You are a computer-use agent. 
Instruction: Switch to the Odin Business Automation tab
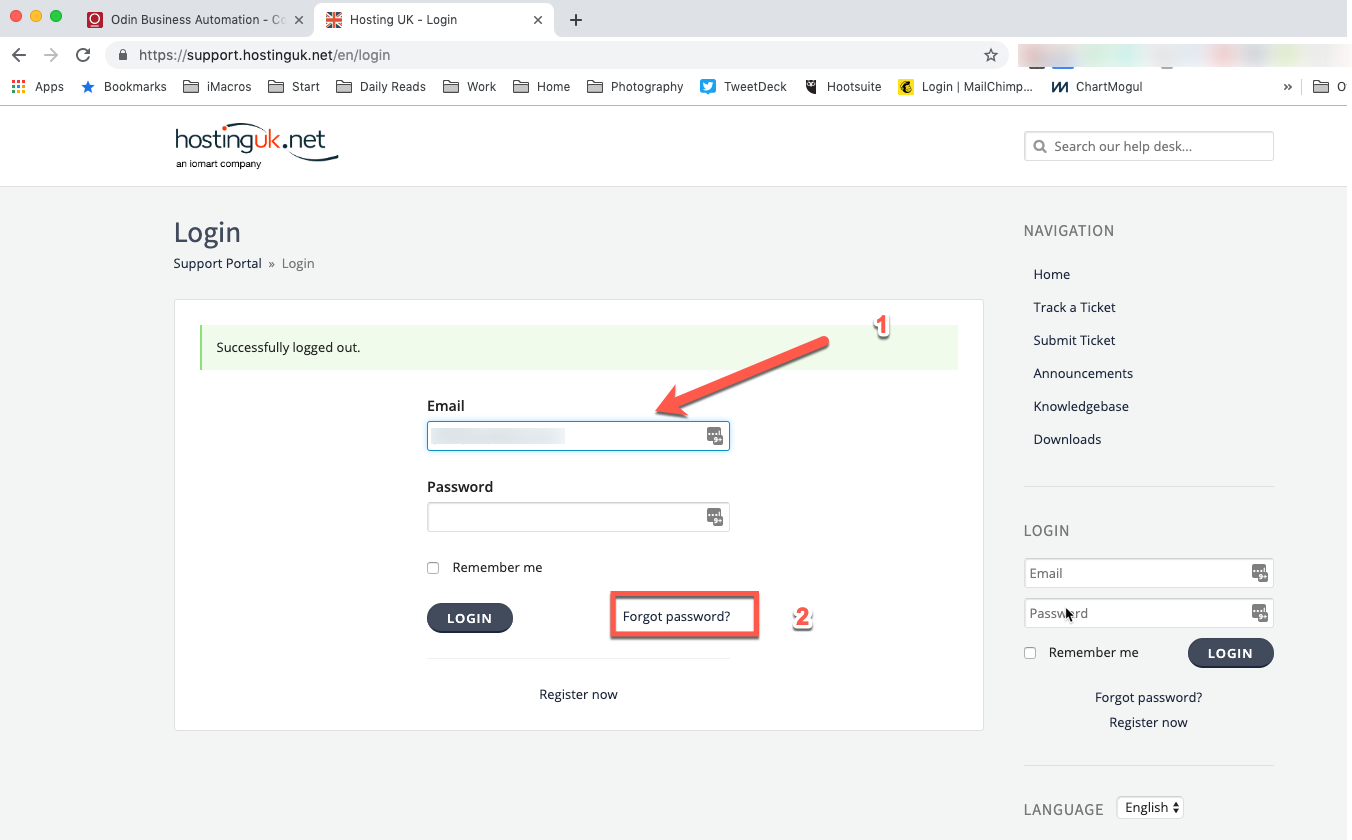coord(196,20)
